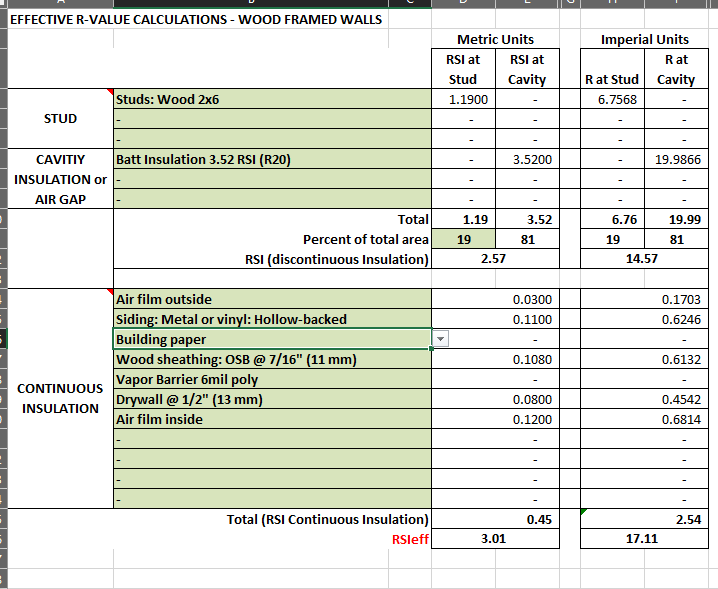718x589 pixels.
Task: Click the title 'EFFECTIVE R-VALUE CALCULATIONS' cell
Action: (196, 19)
